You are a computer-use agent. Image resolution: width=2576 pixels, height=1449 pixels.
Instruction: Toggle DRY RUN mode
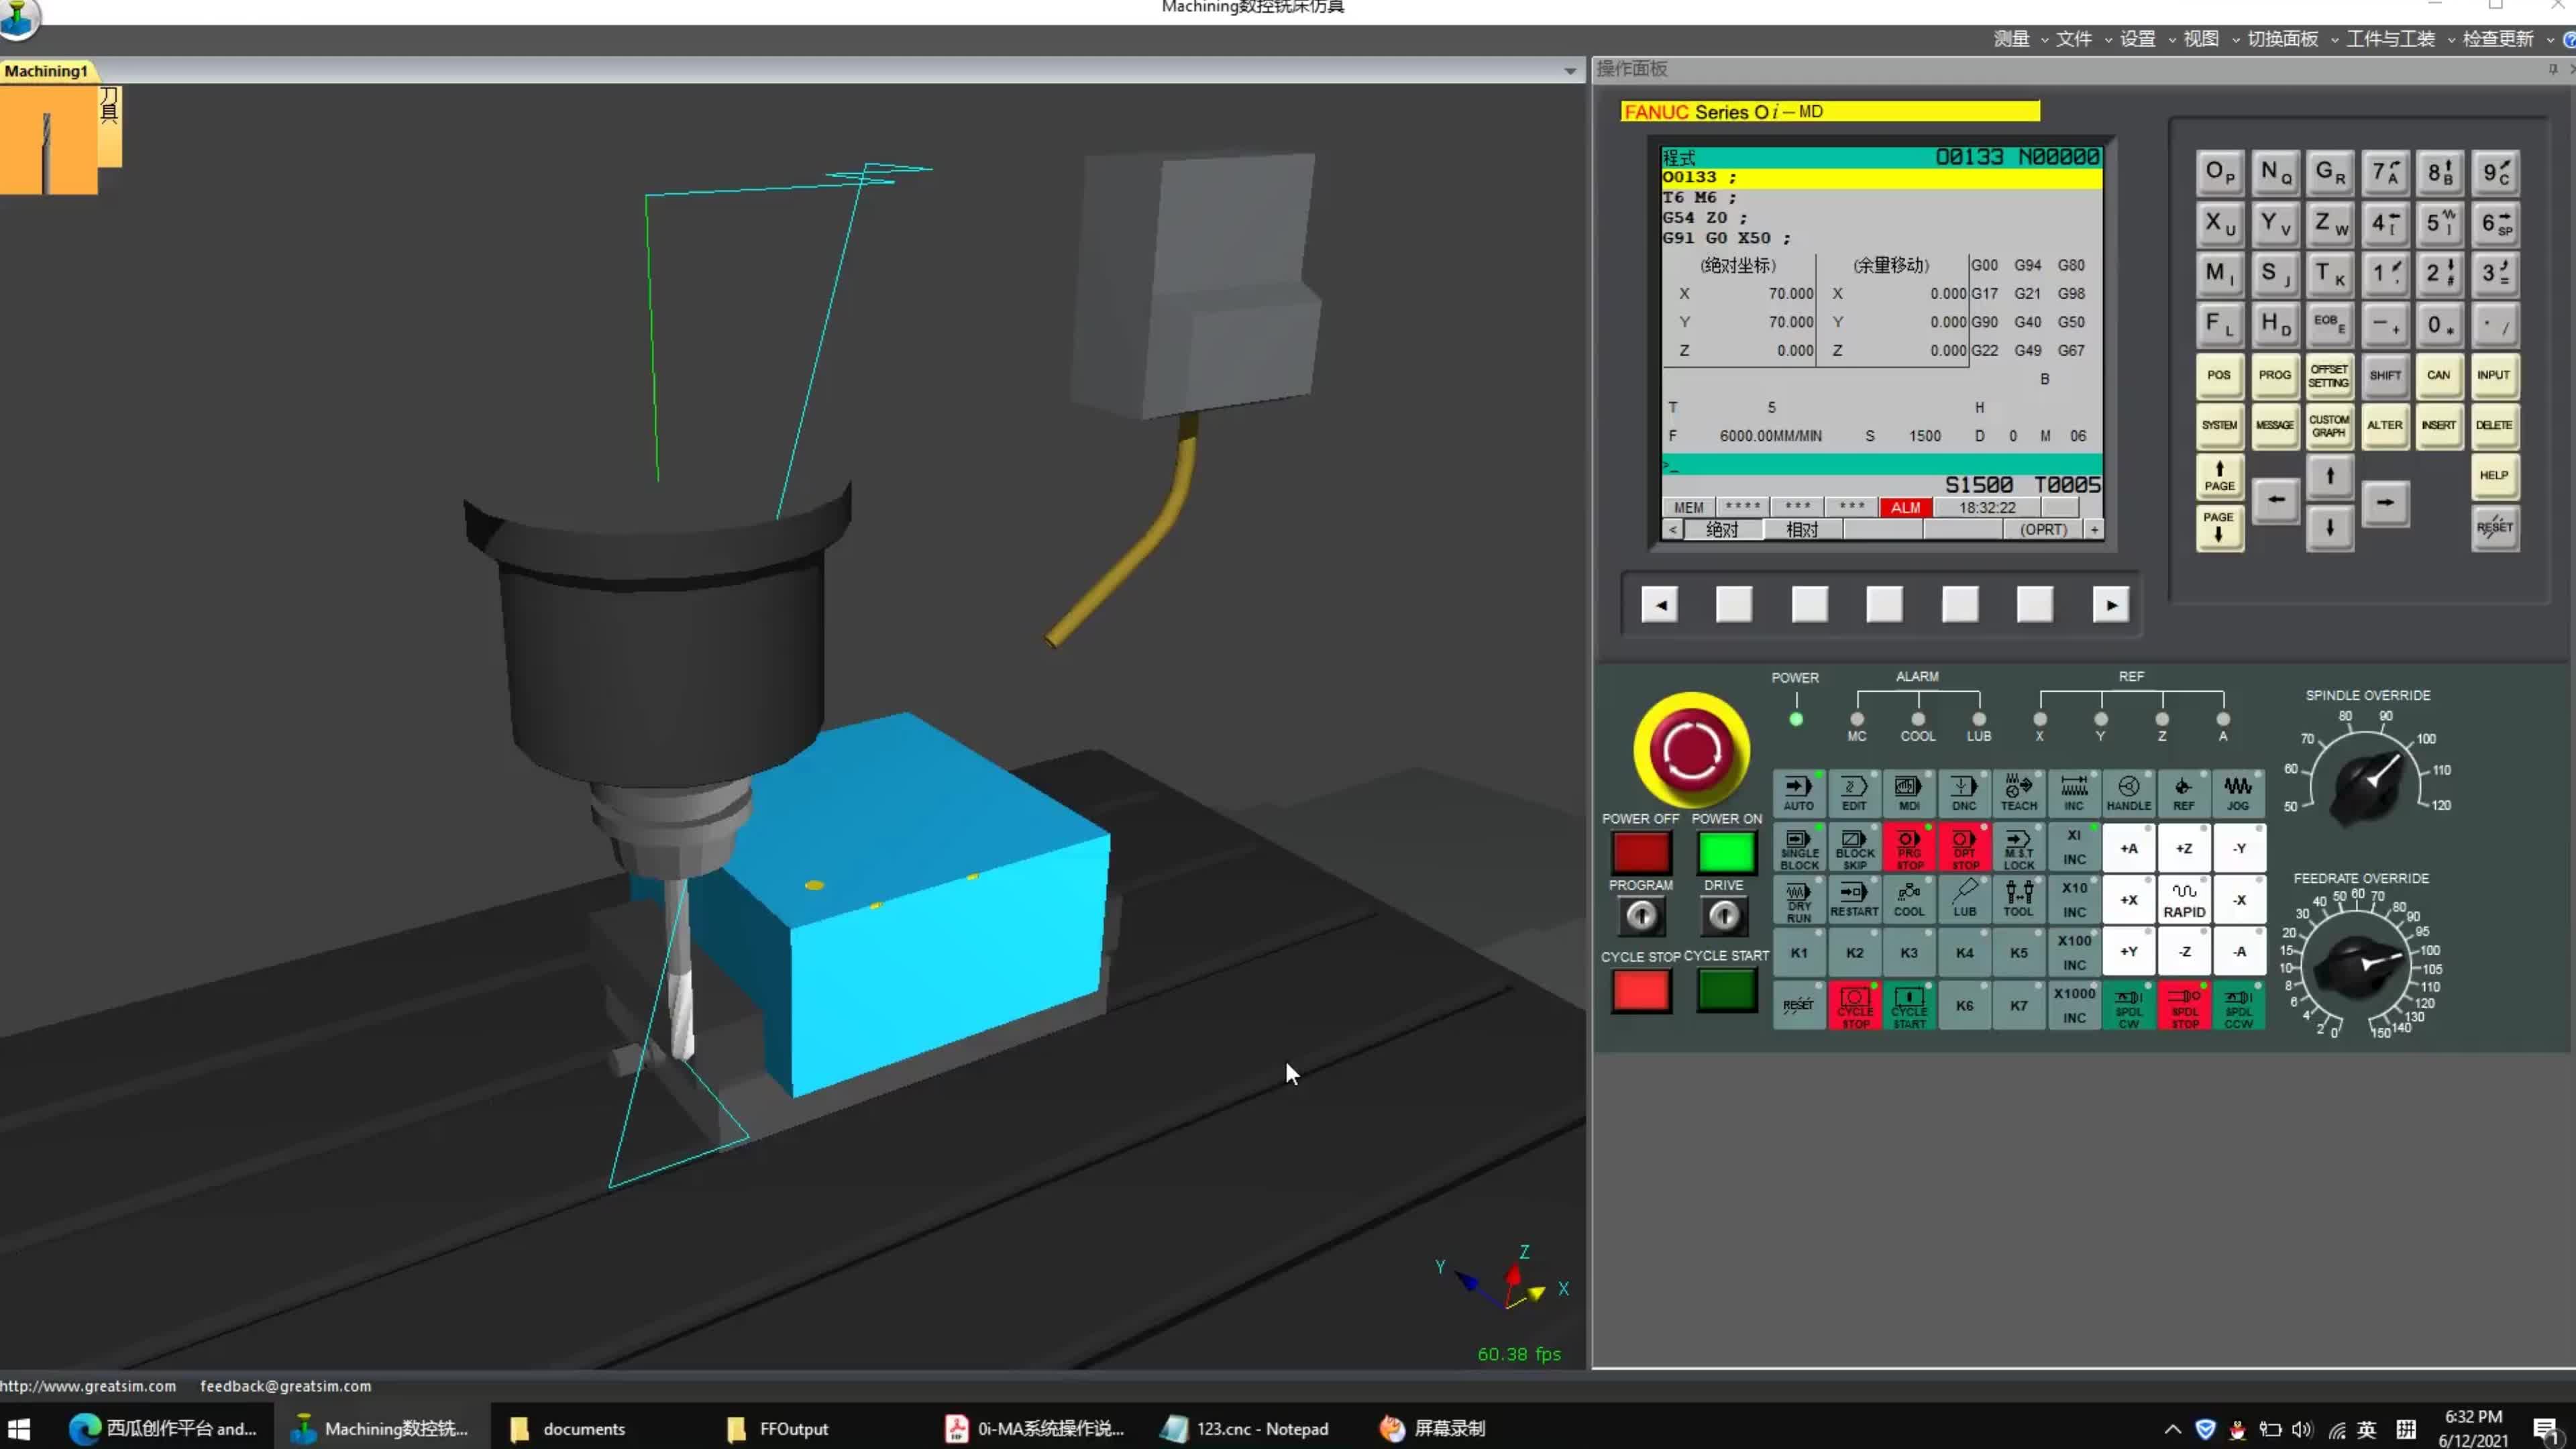tap(1798, 899)
